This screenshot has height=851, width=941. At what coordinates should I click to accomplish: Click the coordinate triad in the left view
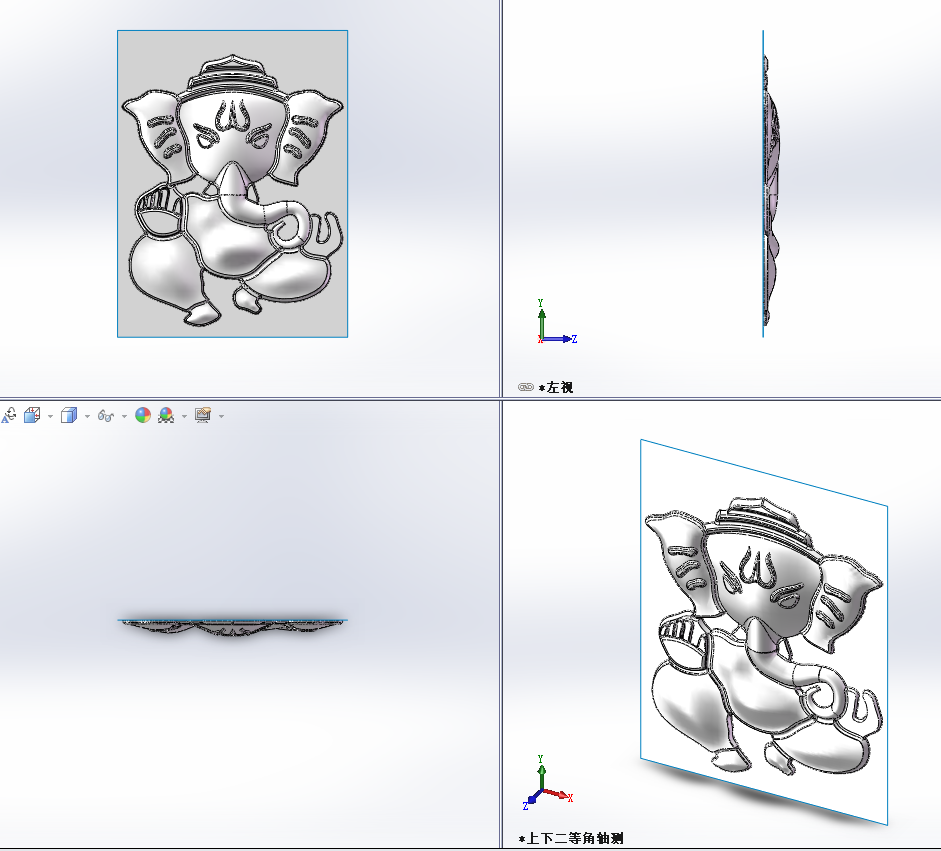tap(556, 323)
